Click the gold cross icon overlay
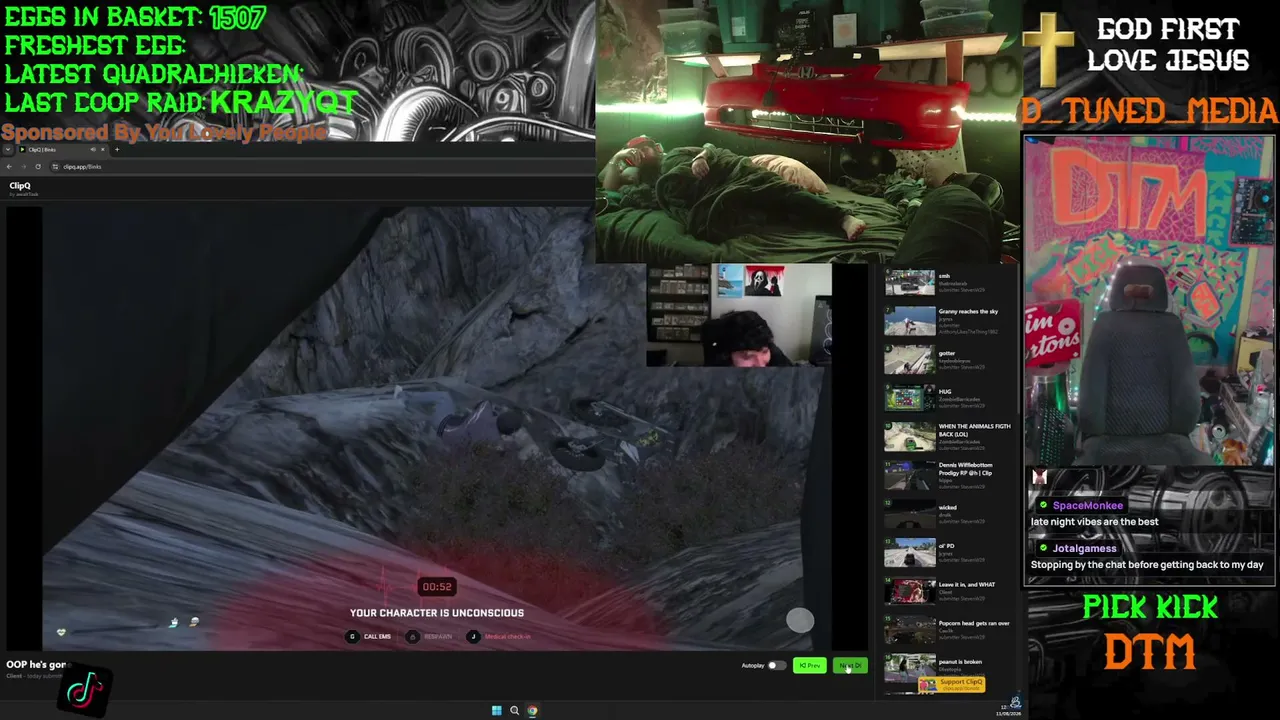The width and height of the screenshot is (1280, 720). pyautogui.click(x=1048, y=50)
